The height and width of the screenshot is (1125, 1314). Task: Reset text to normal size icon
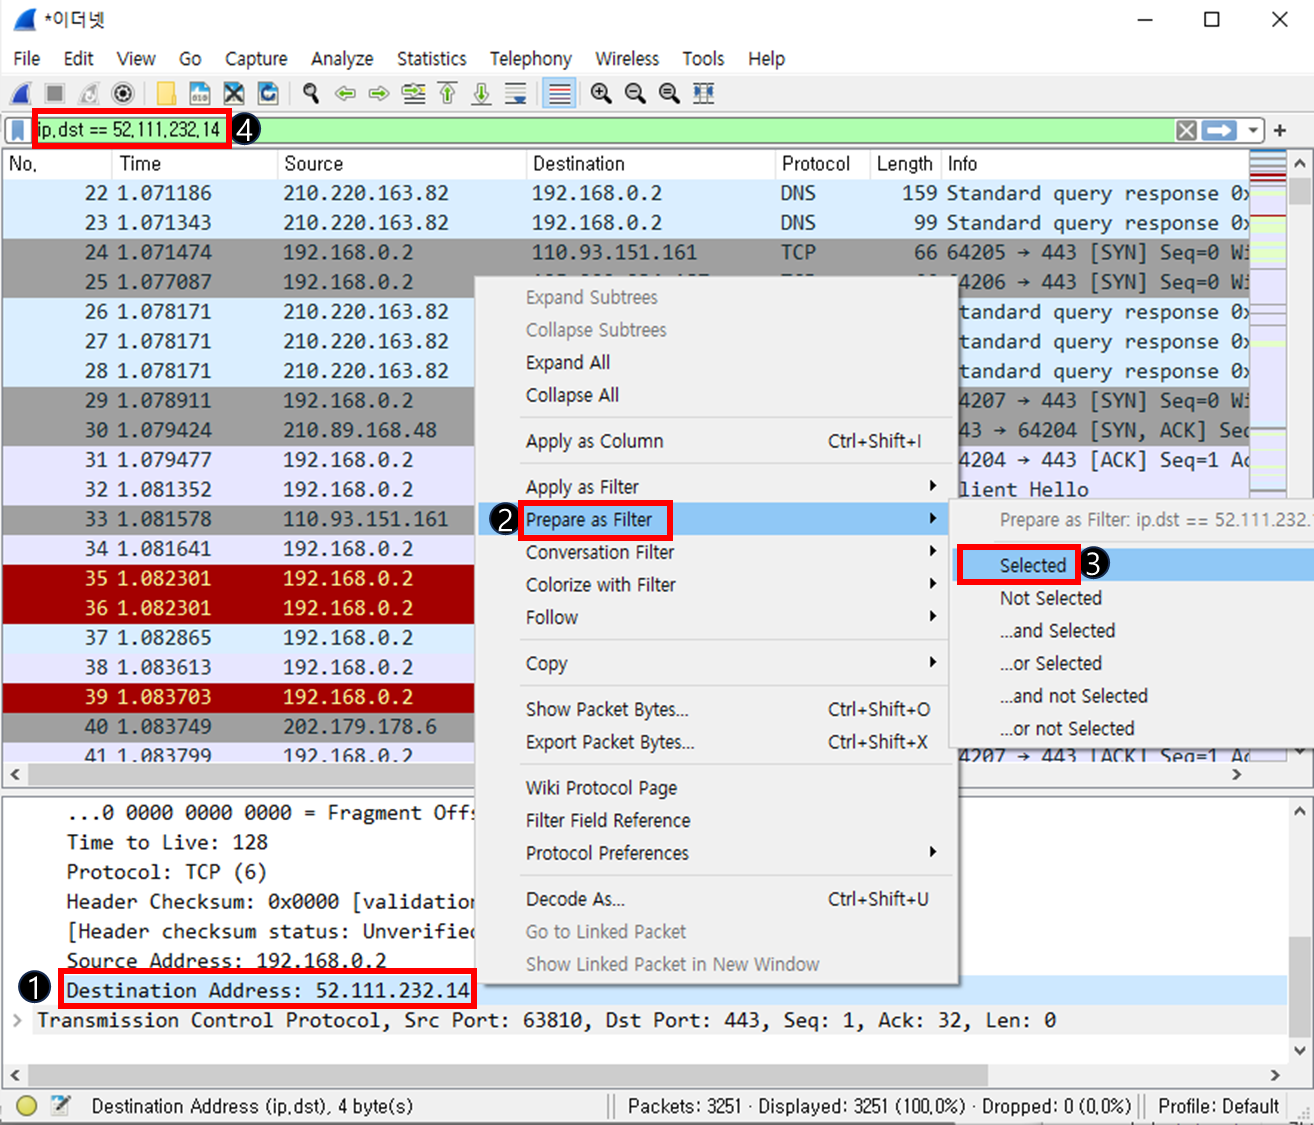[669, 94]
